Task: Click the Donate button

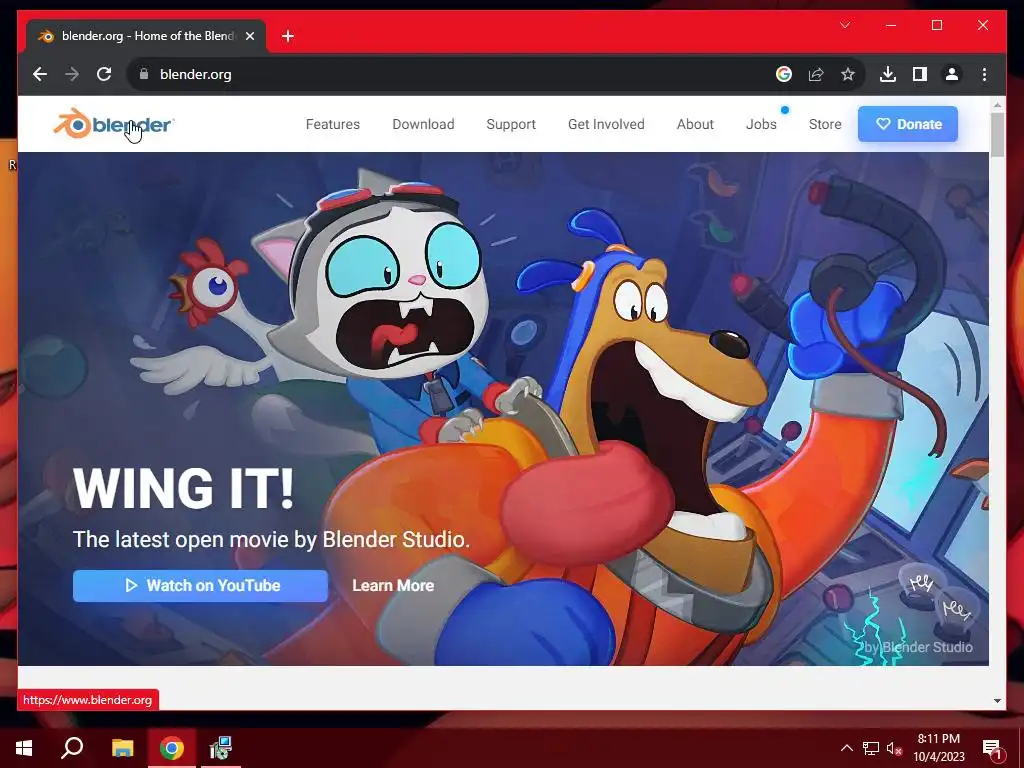Action: (x=908, y=124)
